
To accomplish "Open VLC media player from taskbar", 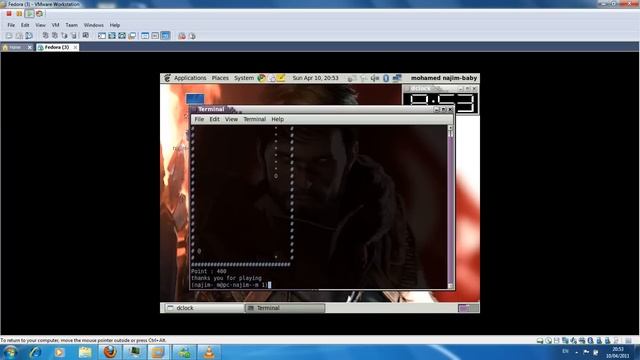I will [x=209, y=352].
